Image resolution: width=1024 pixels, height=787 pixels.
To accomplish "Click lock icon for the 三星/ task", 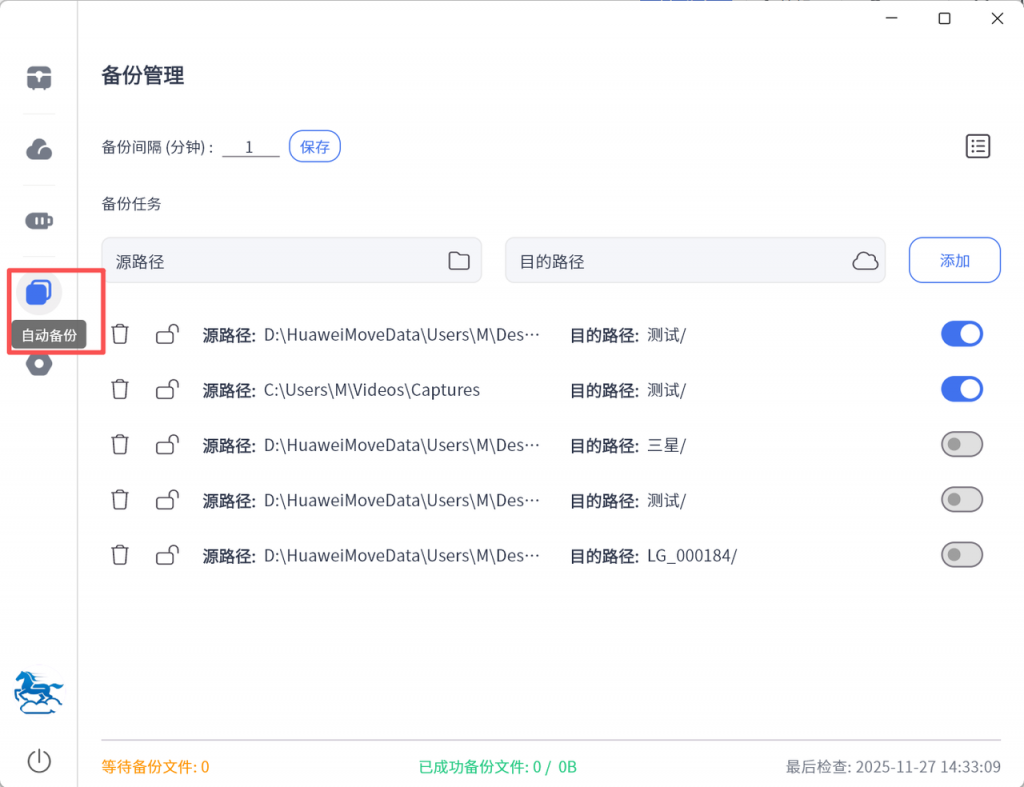I will tap(167, 444).
